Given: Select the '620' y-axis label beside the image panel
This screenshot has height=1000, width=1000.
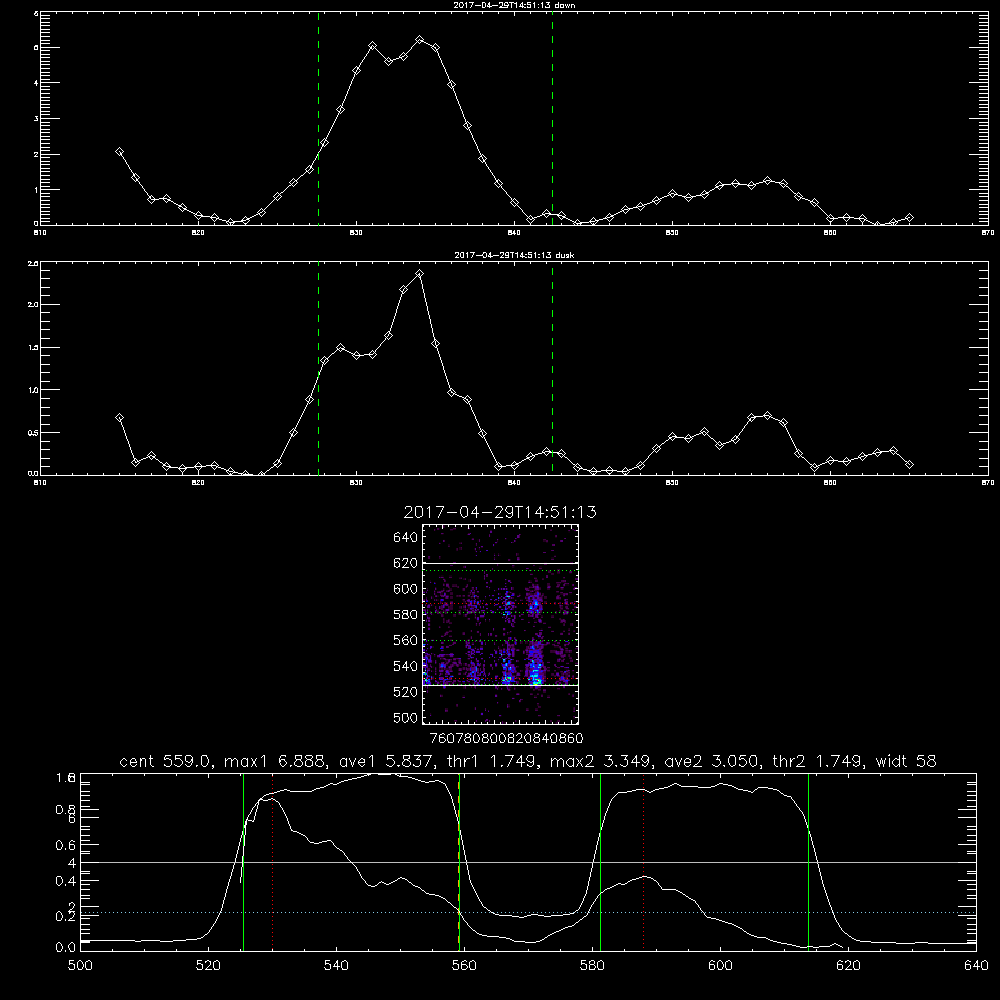Looking at the screenshot, I should 406,563.
